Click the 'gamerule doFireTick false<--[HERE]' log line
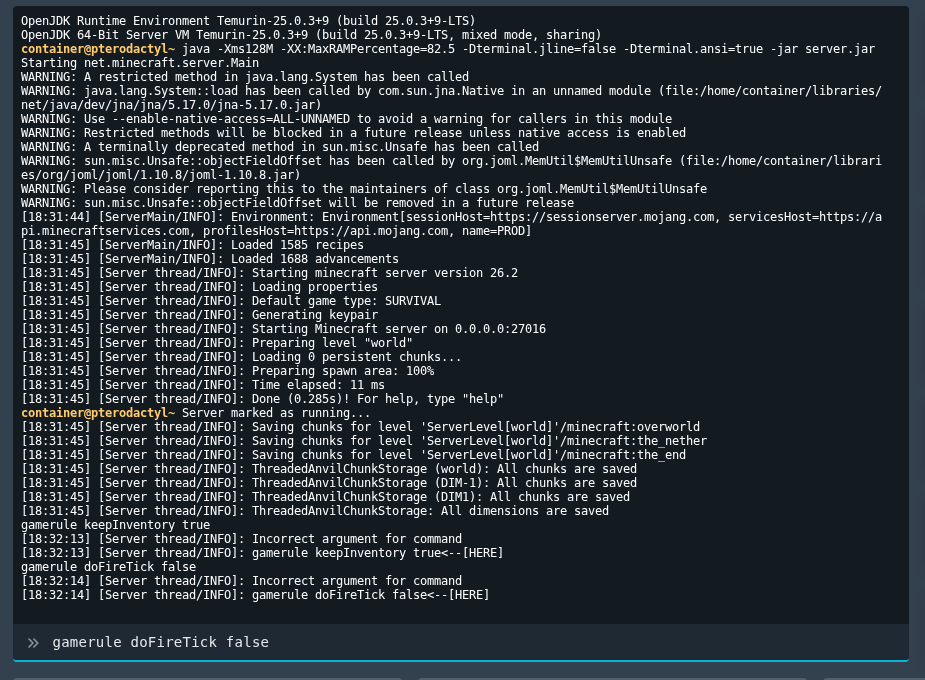Screen dimensions: 925x680 [255, 595]
